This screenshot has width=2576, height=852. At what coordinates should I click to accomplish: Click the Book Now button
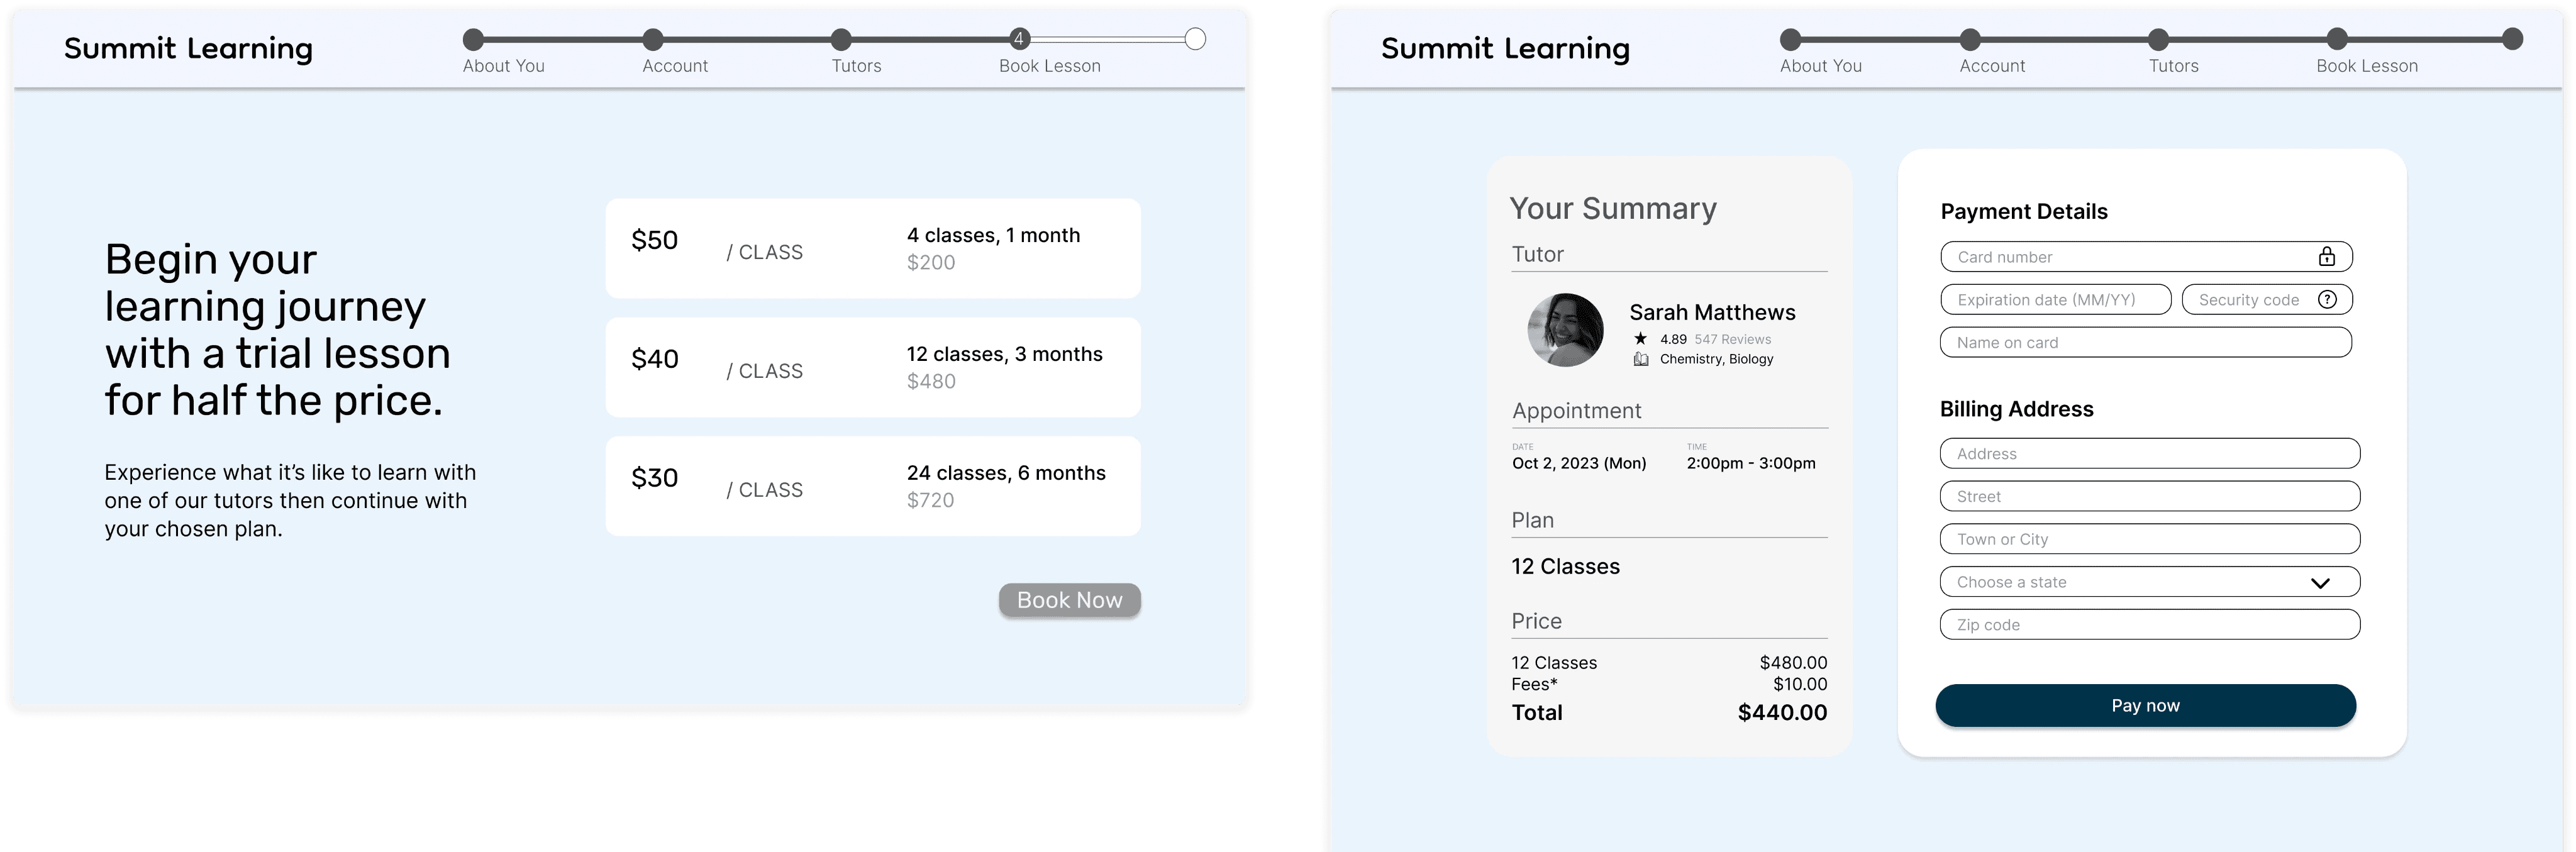[1070, 600]
